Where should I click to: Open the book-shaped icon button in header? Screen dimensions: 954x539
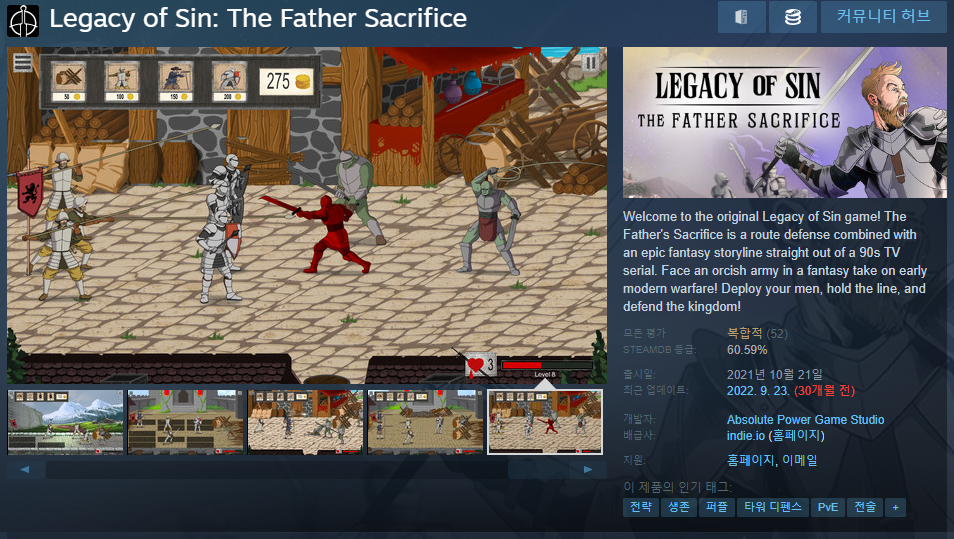pyautogui.click(x=742, y=17)
